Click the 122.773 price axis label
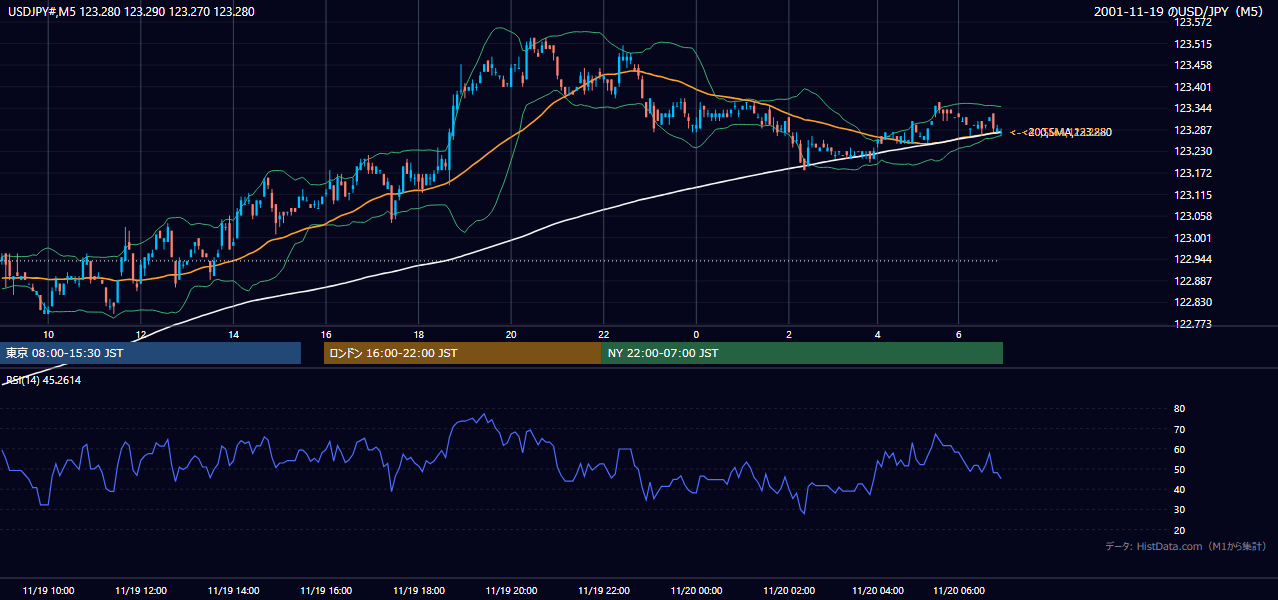Viewport: 1278px width, 600px height. (x=1194, y=324)
